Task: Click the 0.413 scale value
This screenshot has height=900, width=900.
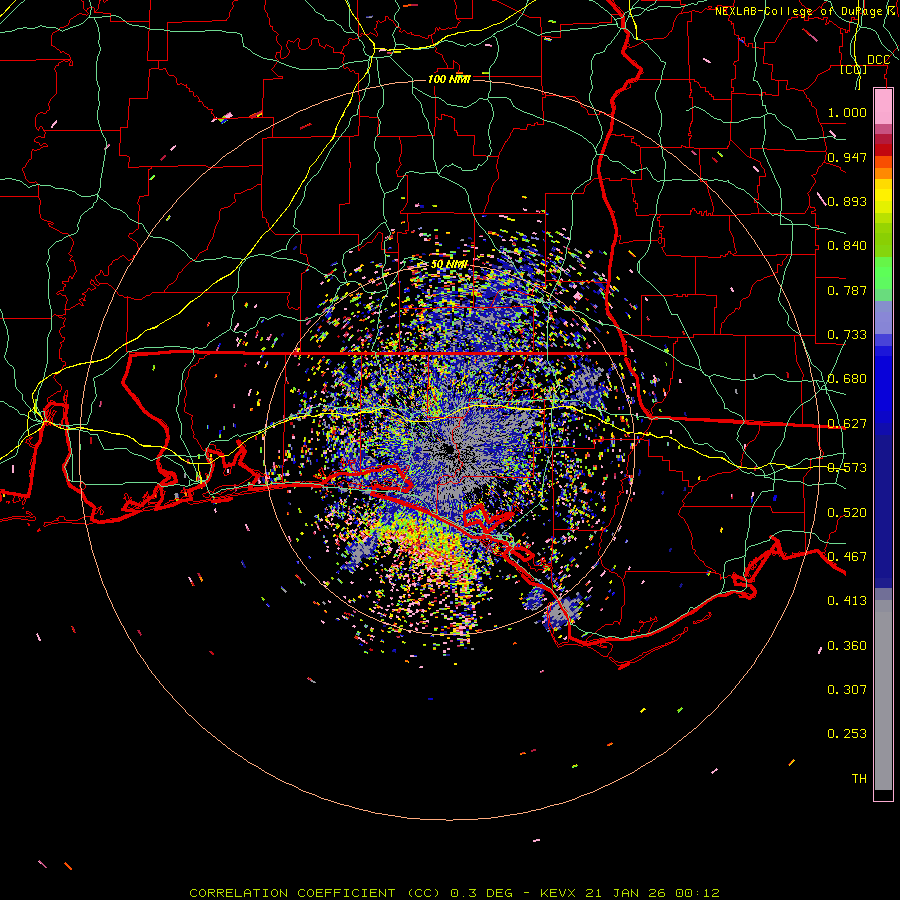Action: 847,601
